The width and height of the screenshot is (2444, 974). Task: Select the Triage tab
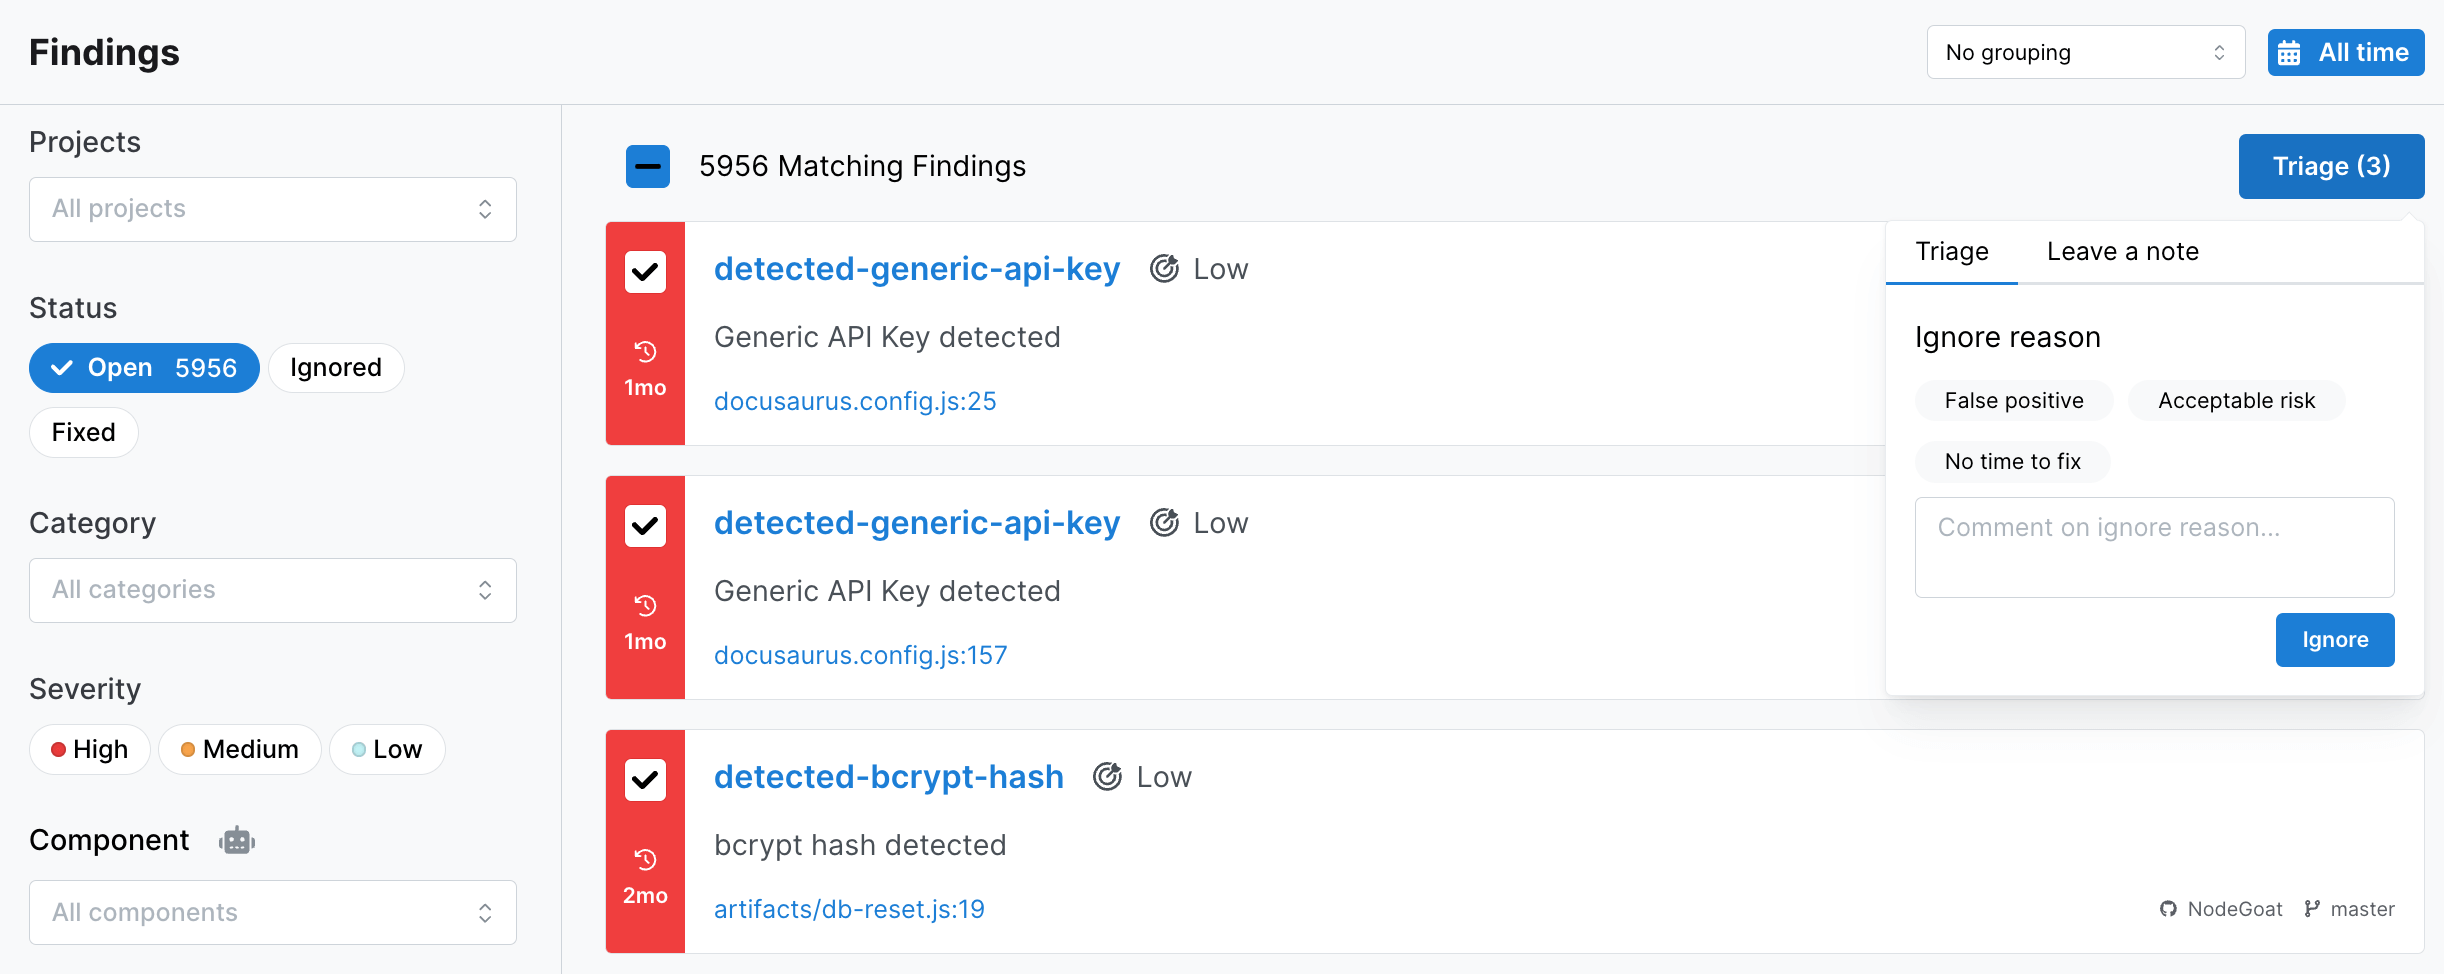1951,251
